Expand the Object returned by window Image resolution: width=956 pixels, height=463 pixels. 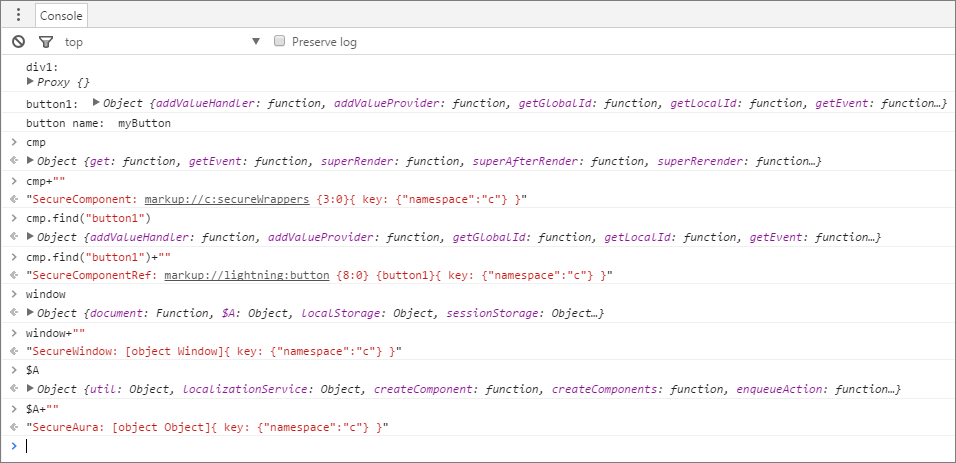point(30,313)
